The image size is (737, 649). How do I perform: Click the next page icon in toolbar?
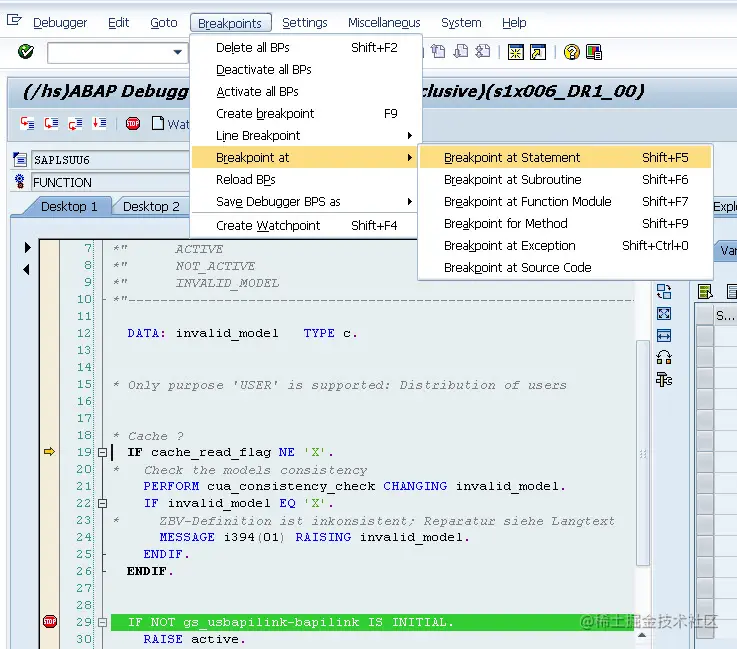(461, 51)
